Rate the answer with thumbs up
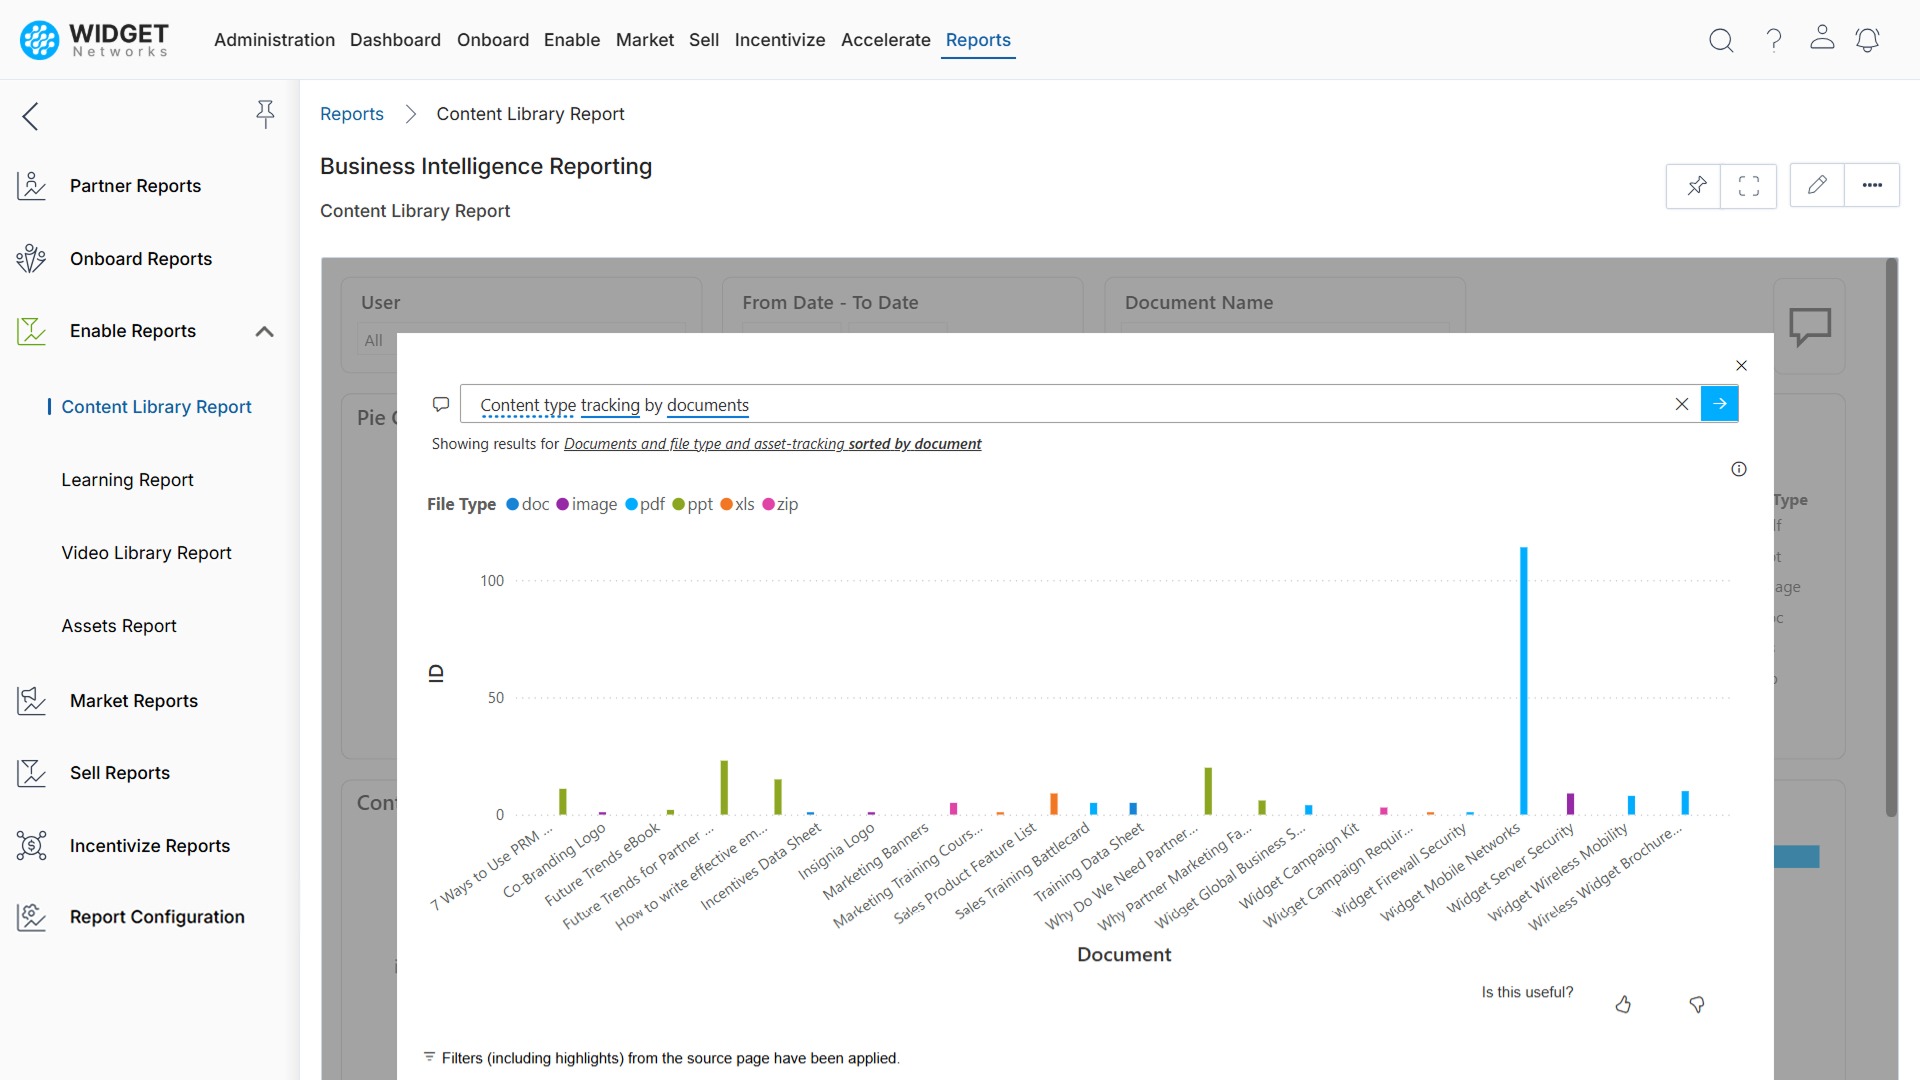1920x1080 pixels. coord(1624,1004)
